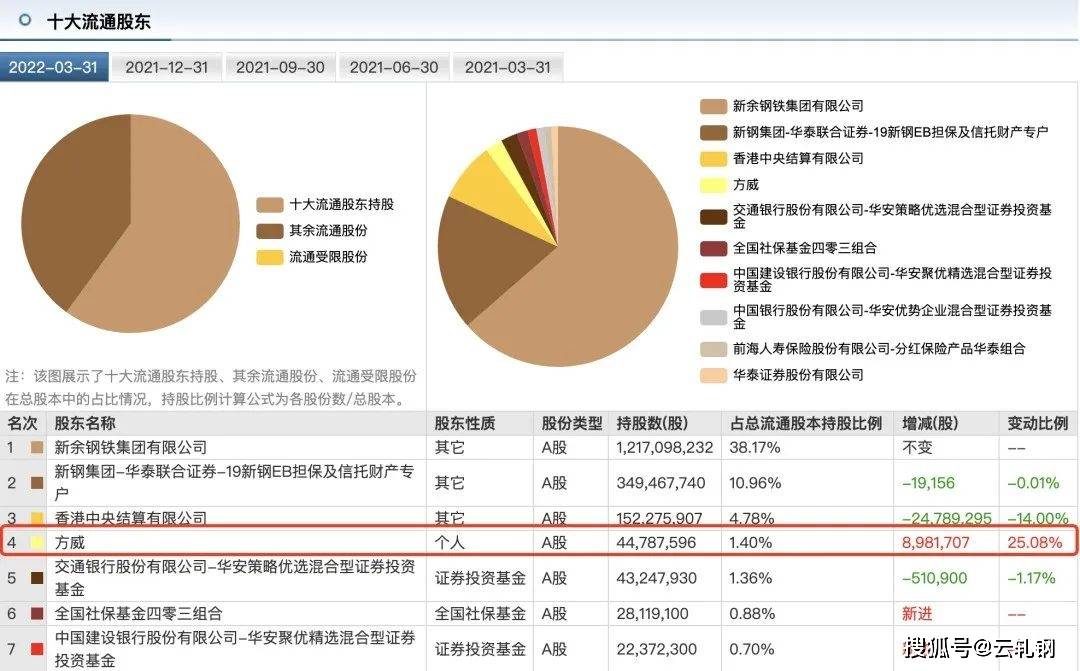Open the 2021-03-31 tab
This screenshot has height=671, width=1080.
[508, 67]
